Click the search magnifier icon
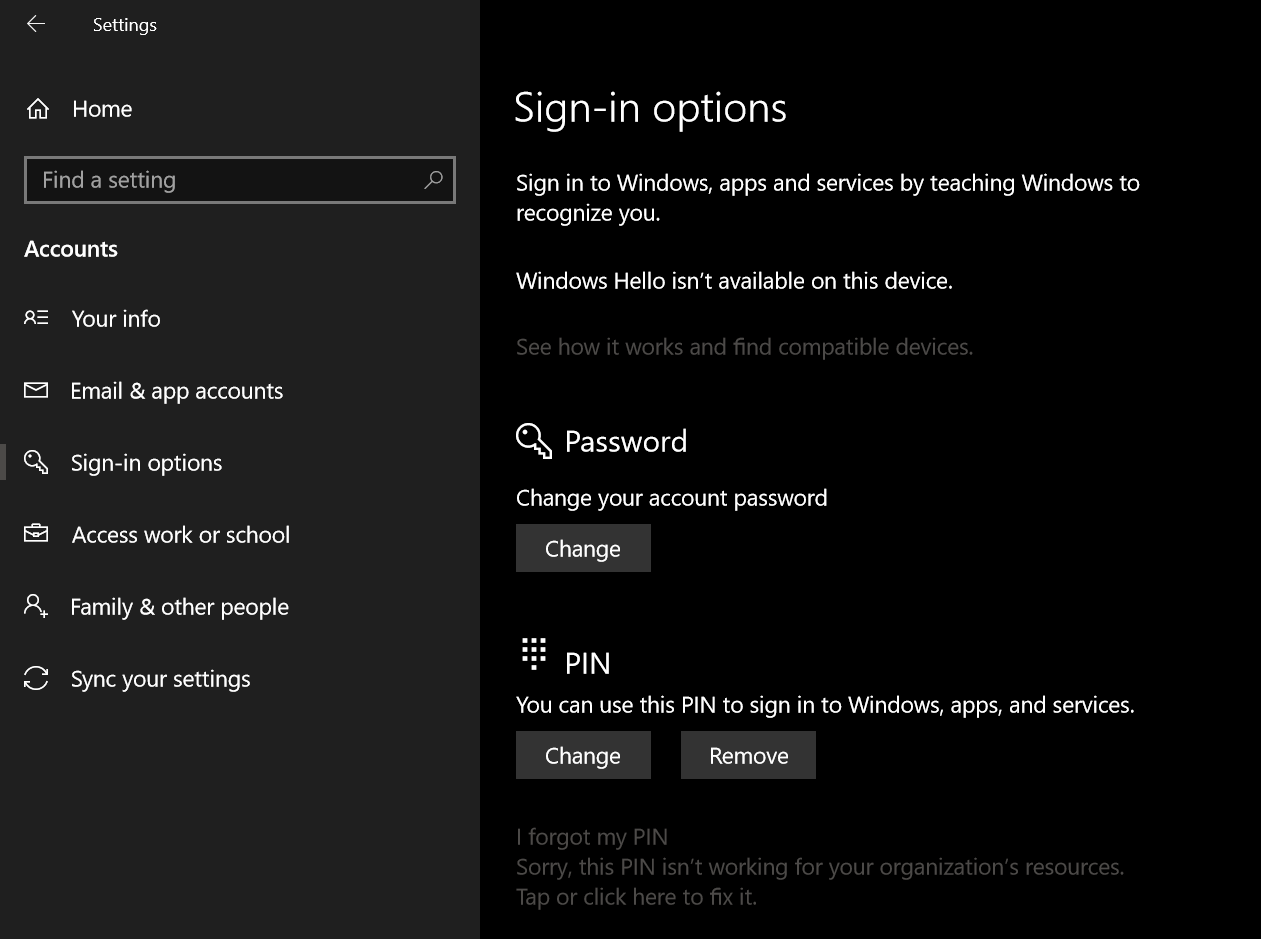 (x=433, y=180)
